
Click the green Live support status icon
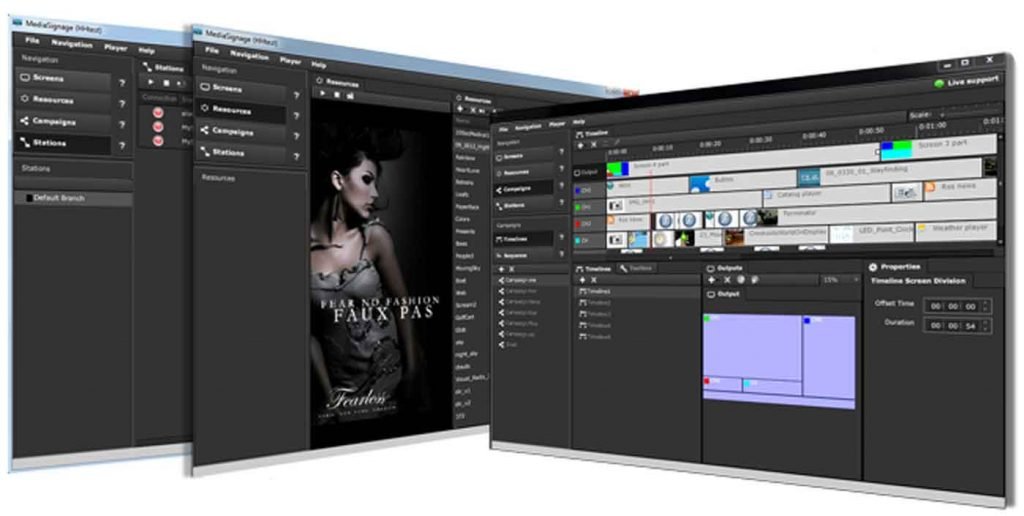[x=939, y=84]
